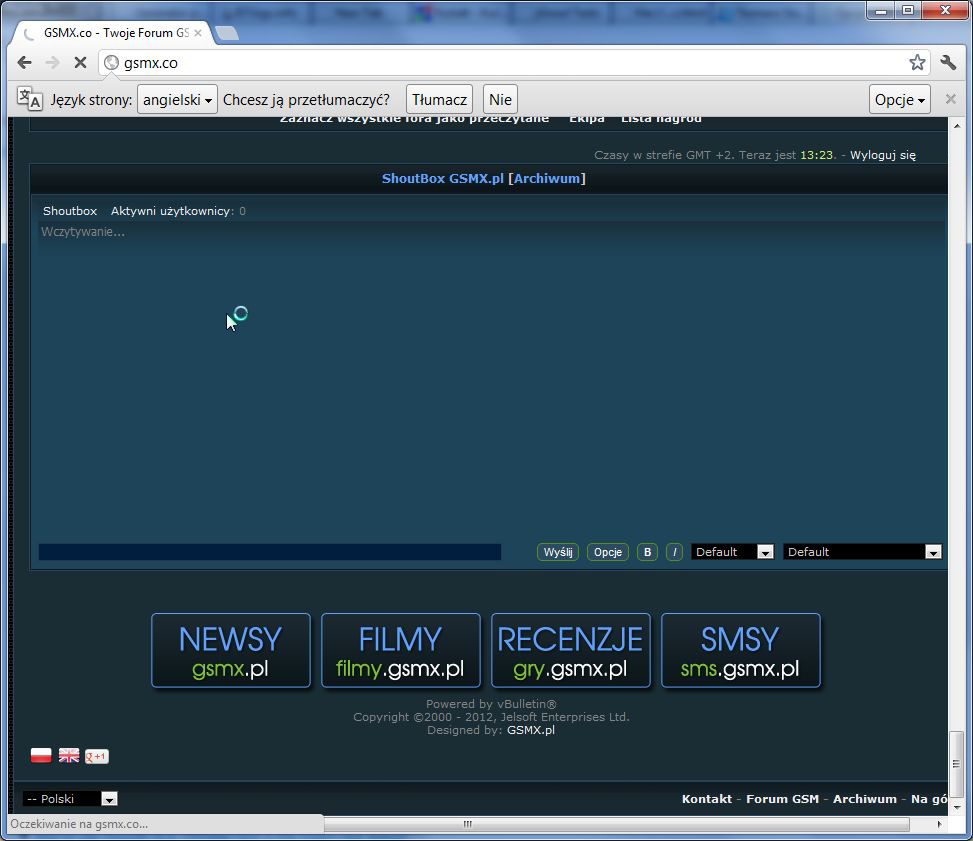Click the shoutbox message input field
Image resolution: width=973 pixels, height=841 pixels.
pyautogui.click(x=269, y=552)
